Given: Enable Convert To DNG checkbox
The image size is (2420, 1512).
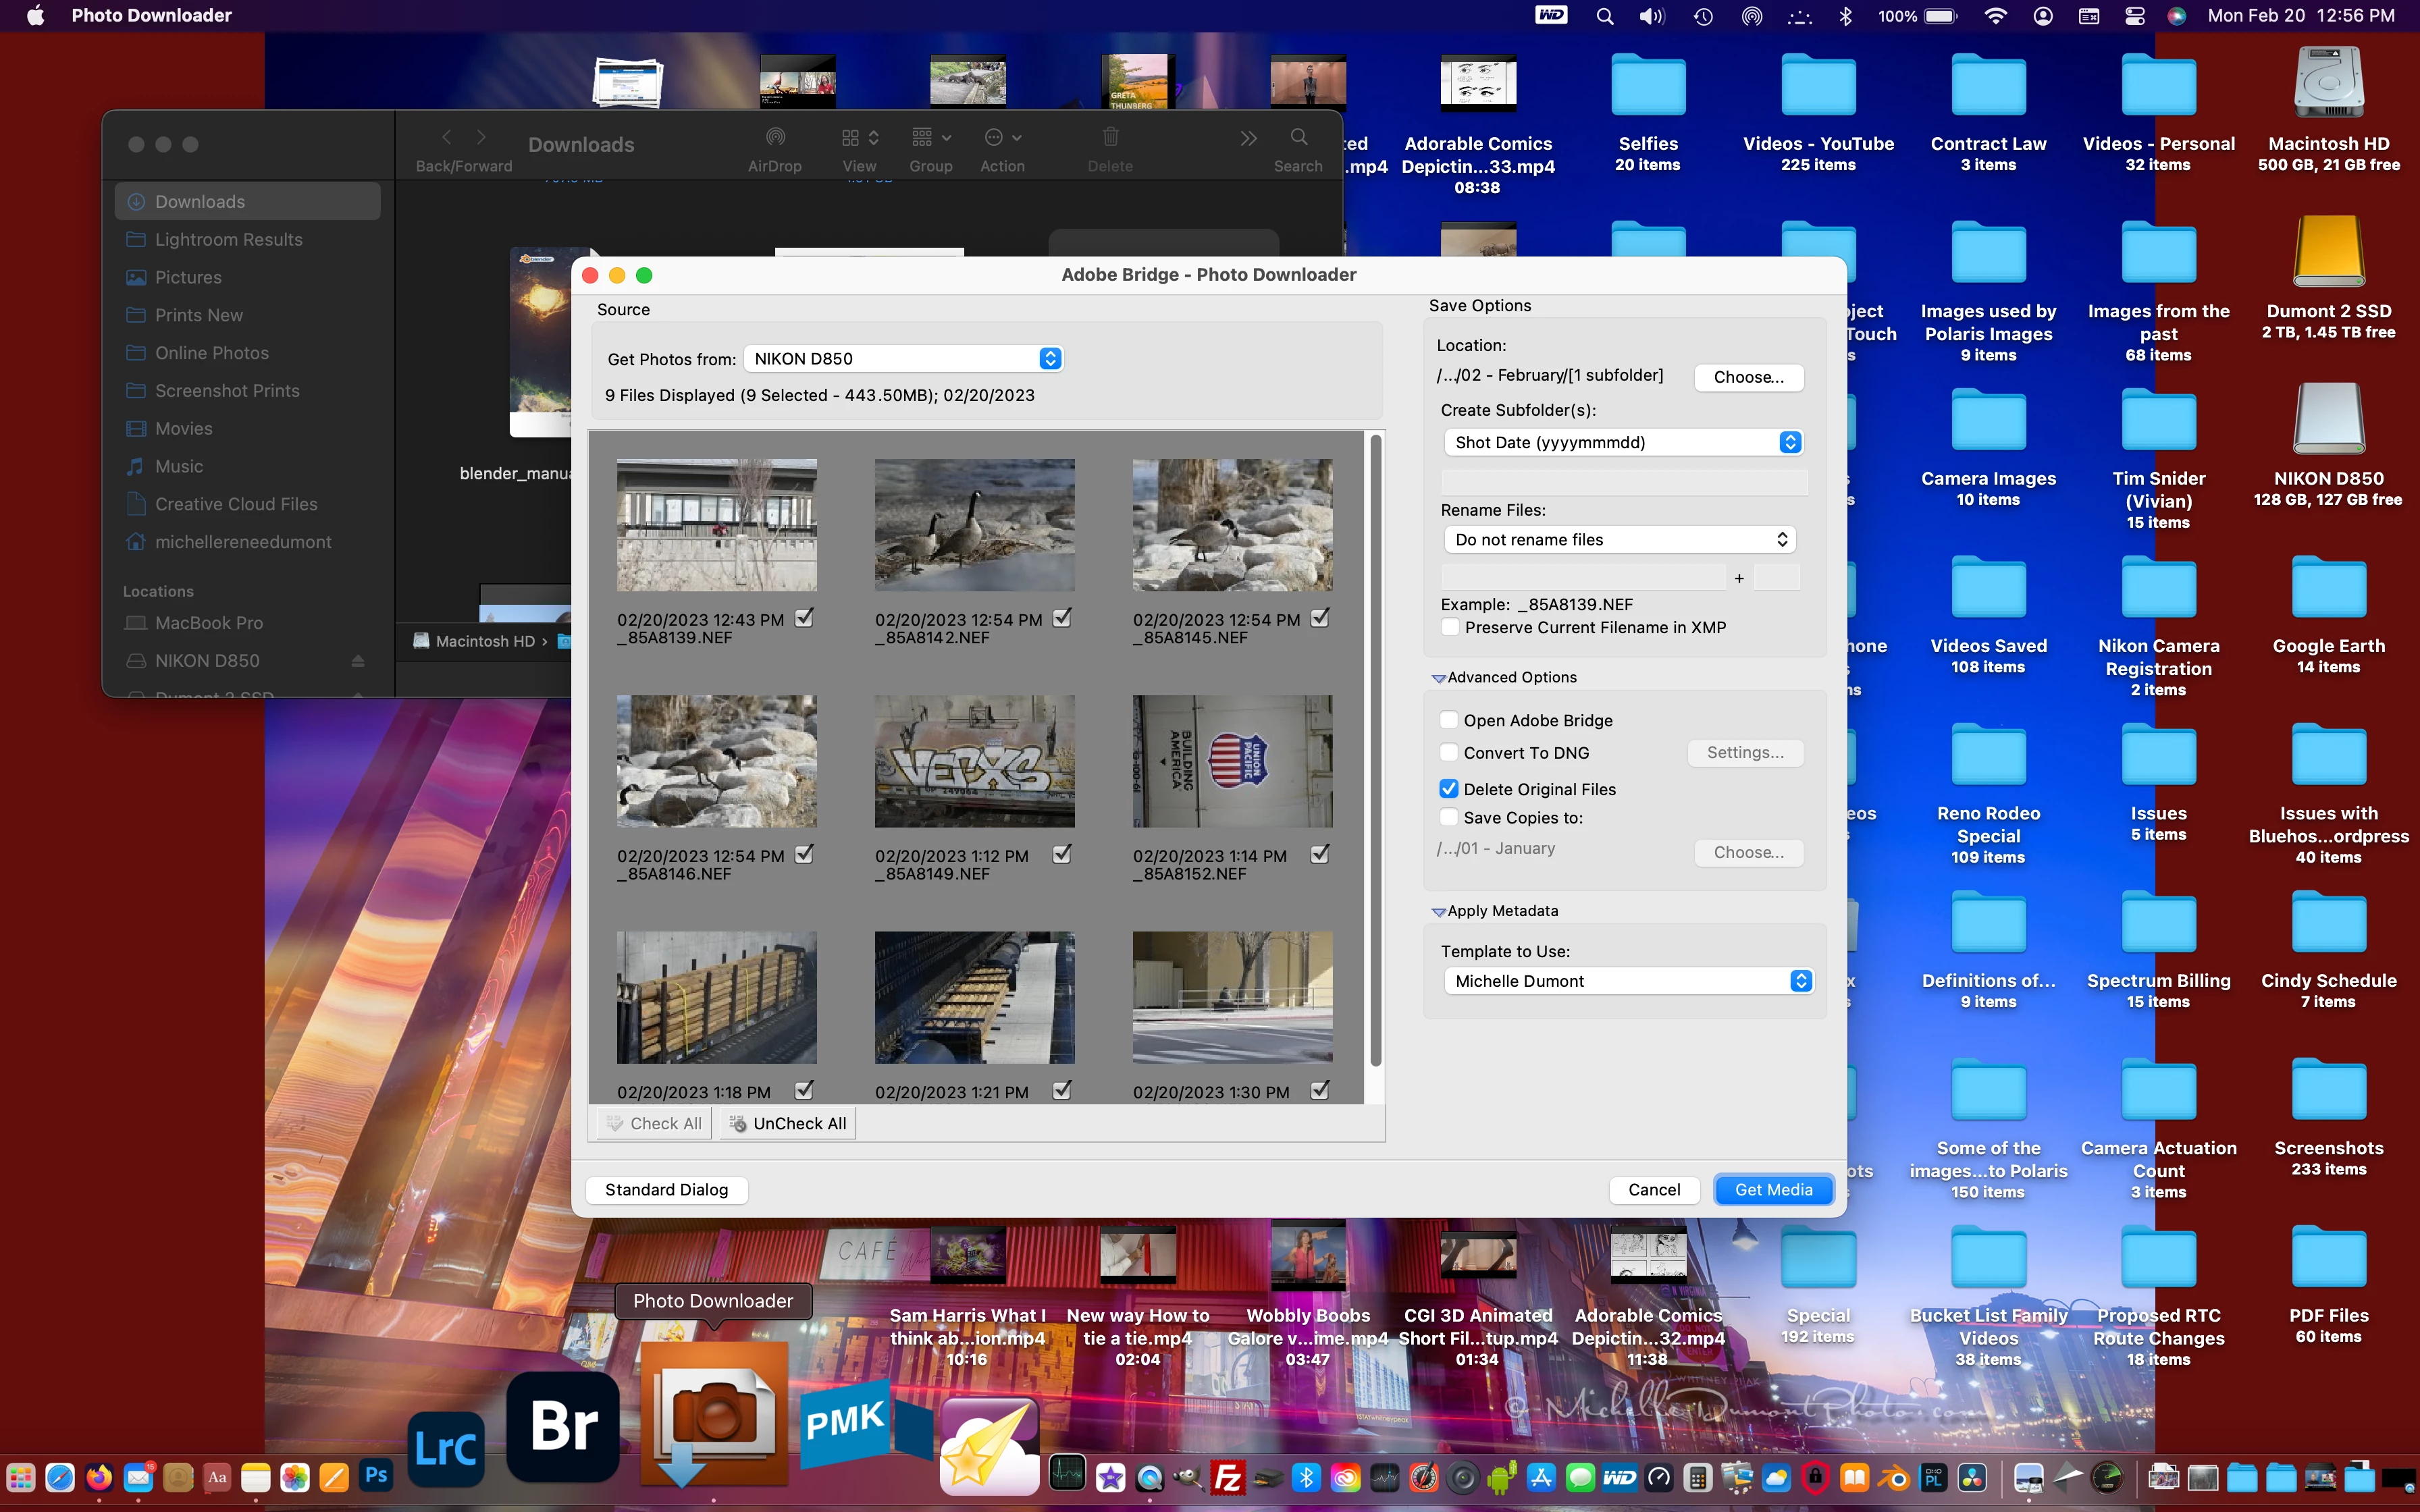Looking at the screenshot, I should click(1449, 753).
